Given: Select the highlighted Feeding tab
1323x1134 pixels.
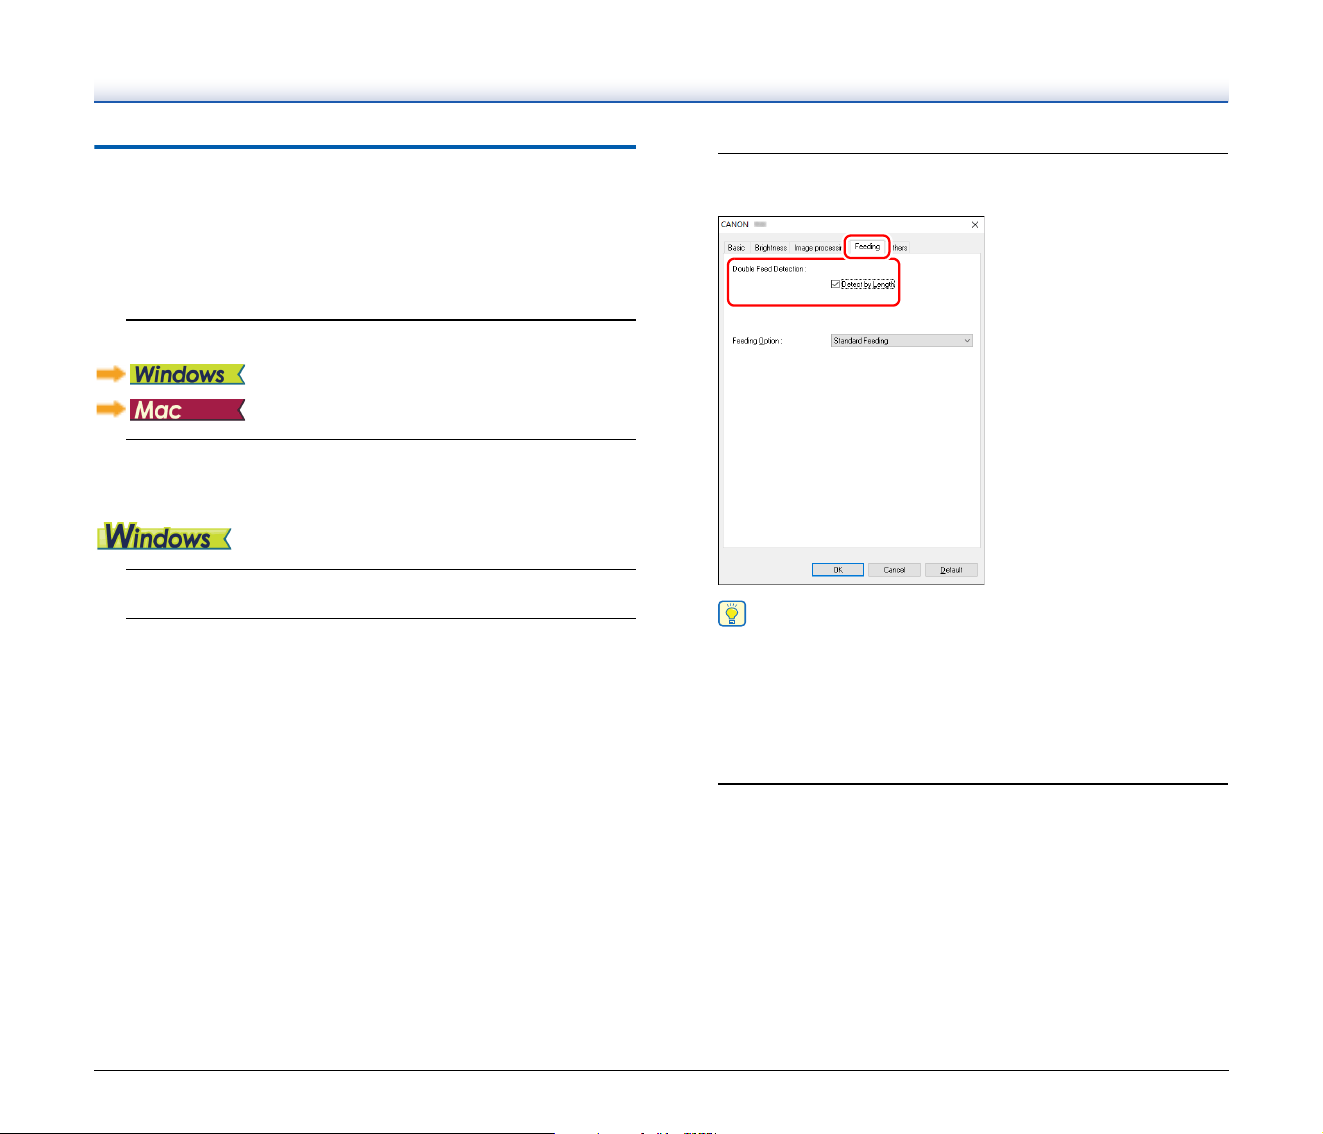Looking at the screenshot, I should tap(867, 246).
